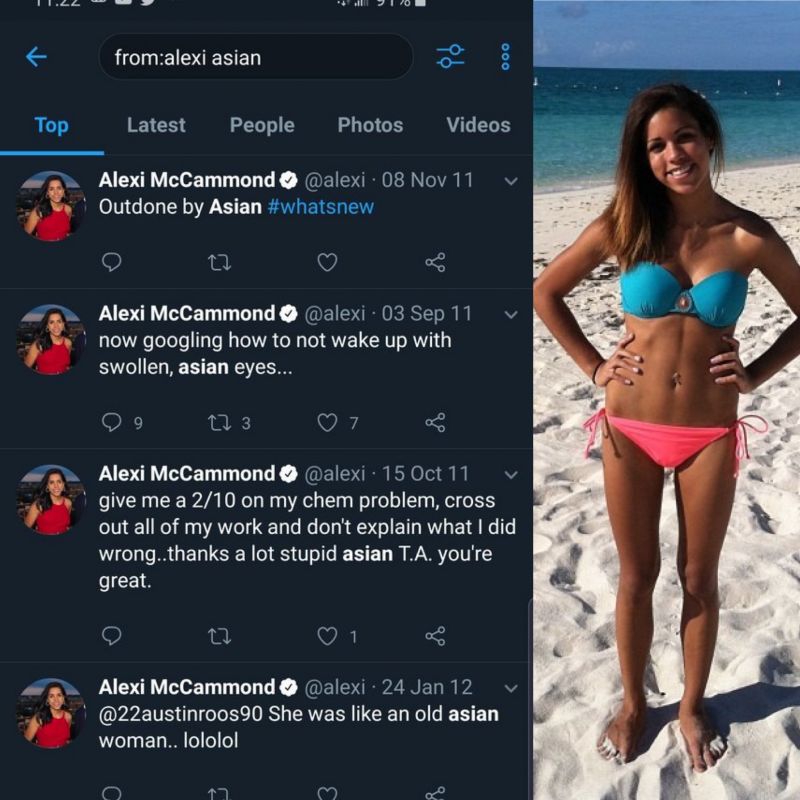Retweet the 15 Oct 11 tweet

click(220, 636)
